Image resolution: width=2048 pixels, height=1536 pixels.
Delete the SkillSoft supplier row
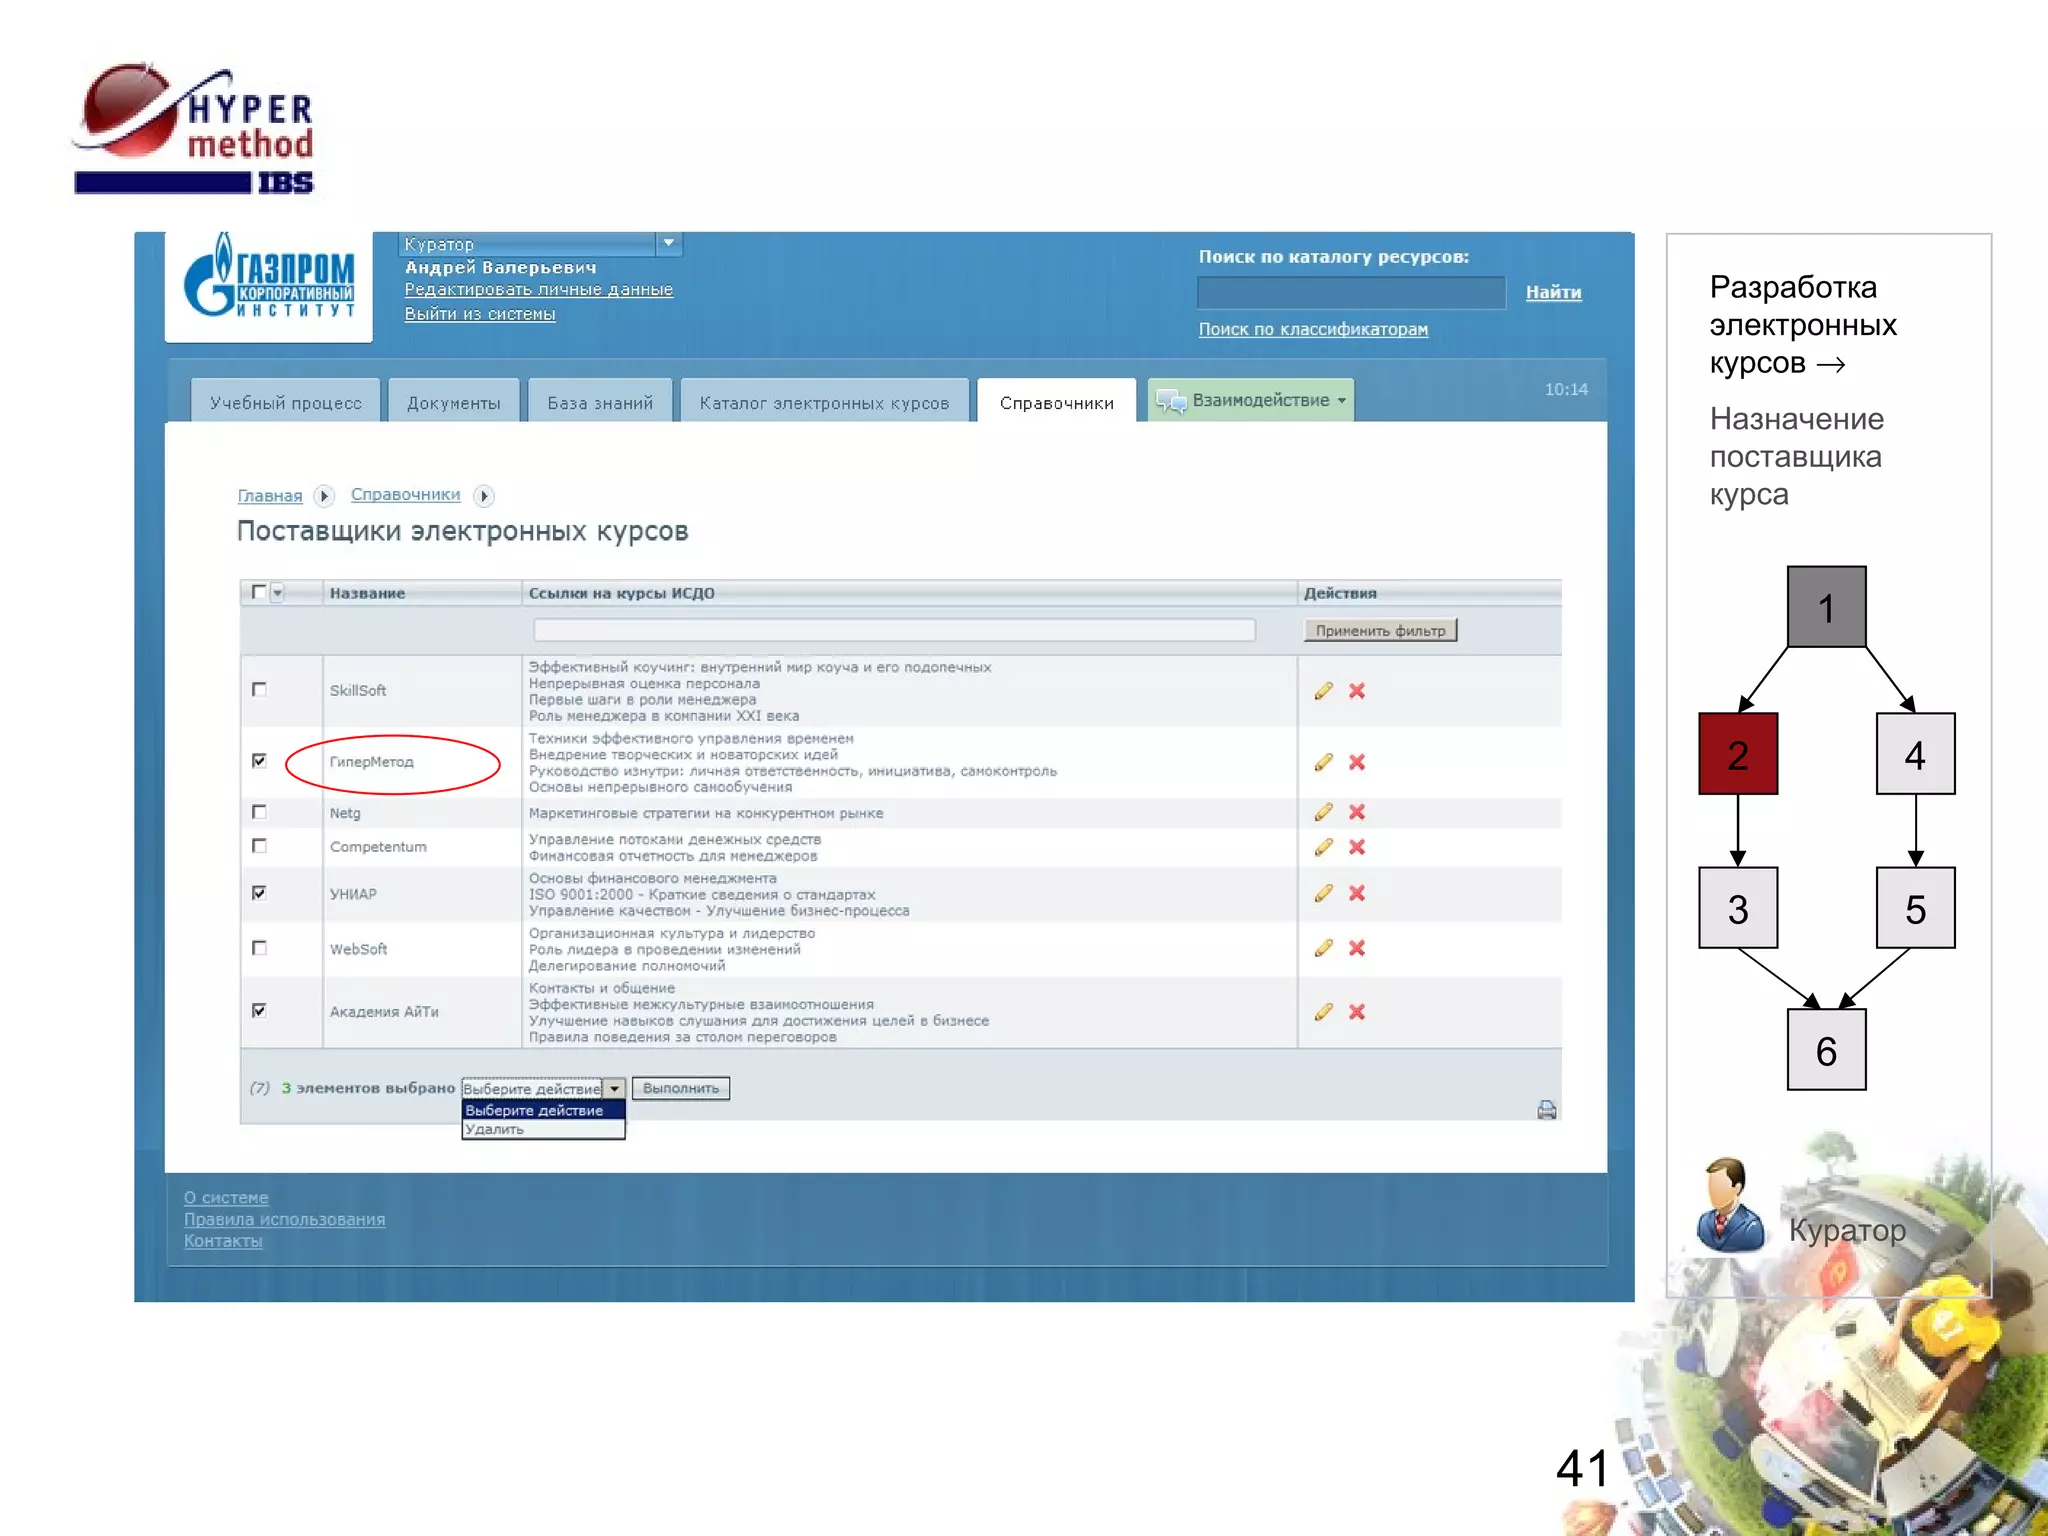(1357, 691)
